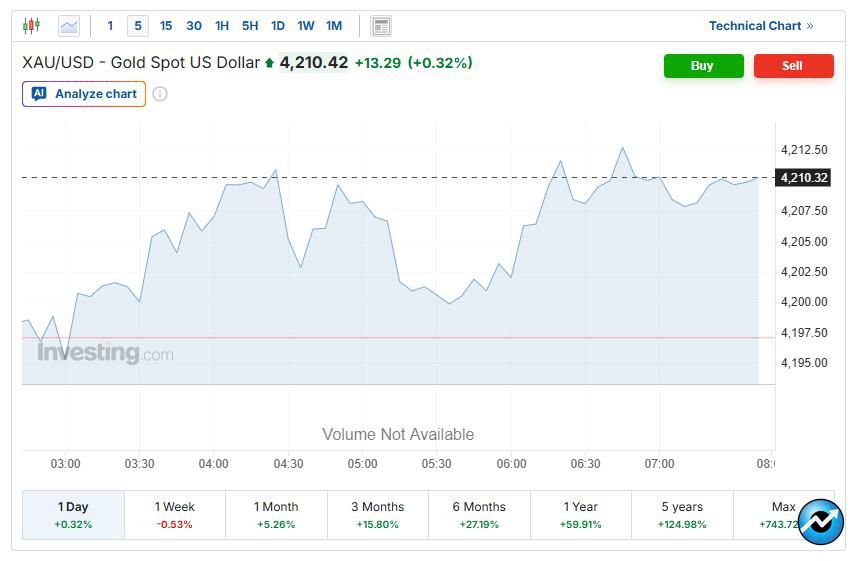Image resolution: width=860 pixels, height=561 pixels.
Task: Click the news layout icon in toolbar
Action: [x=380, y=26]
